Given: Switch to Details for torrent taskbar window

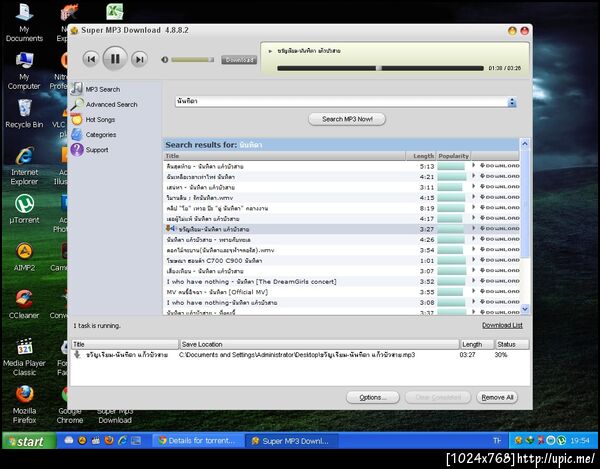Looking at the screenshot, I should [x=198, y=441].
